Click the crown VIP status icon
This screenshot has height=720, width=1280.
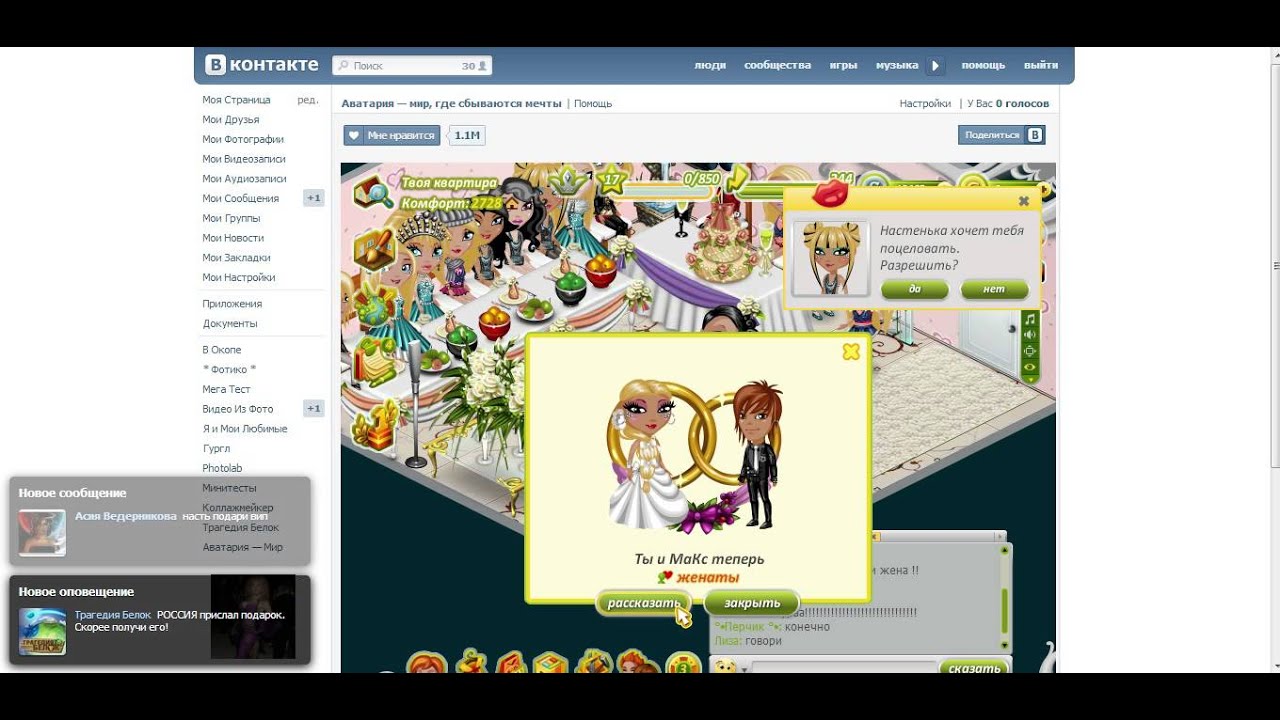coord(568,181)
